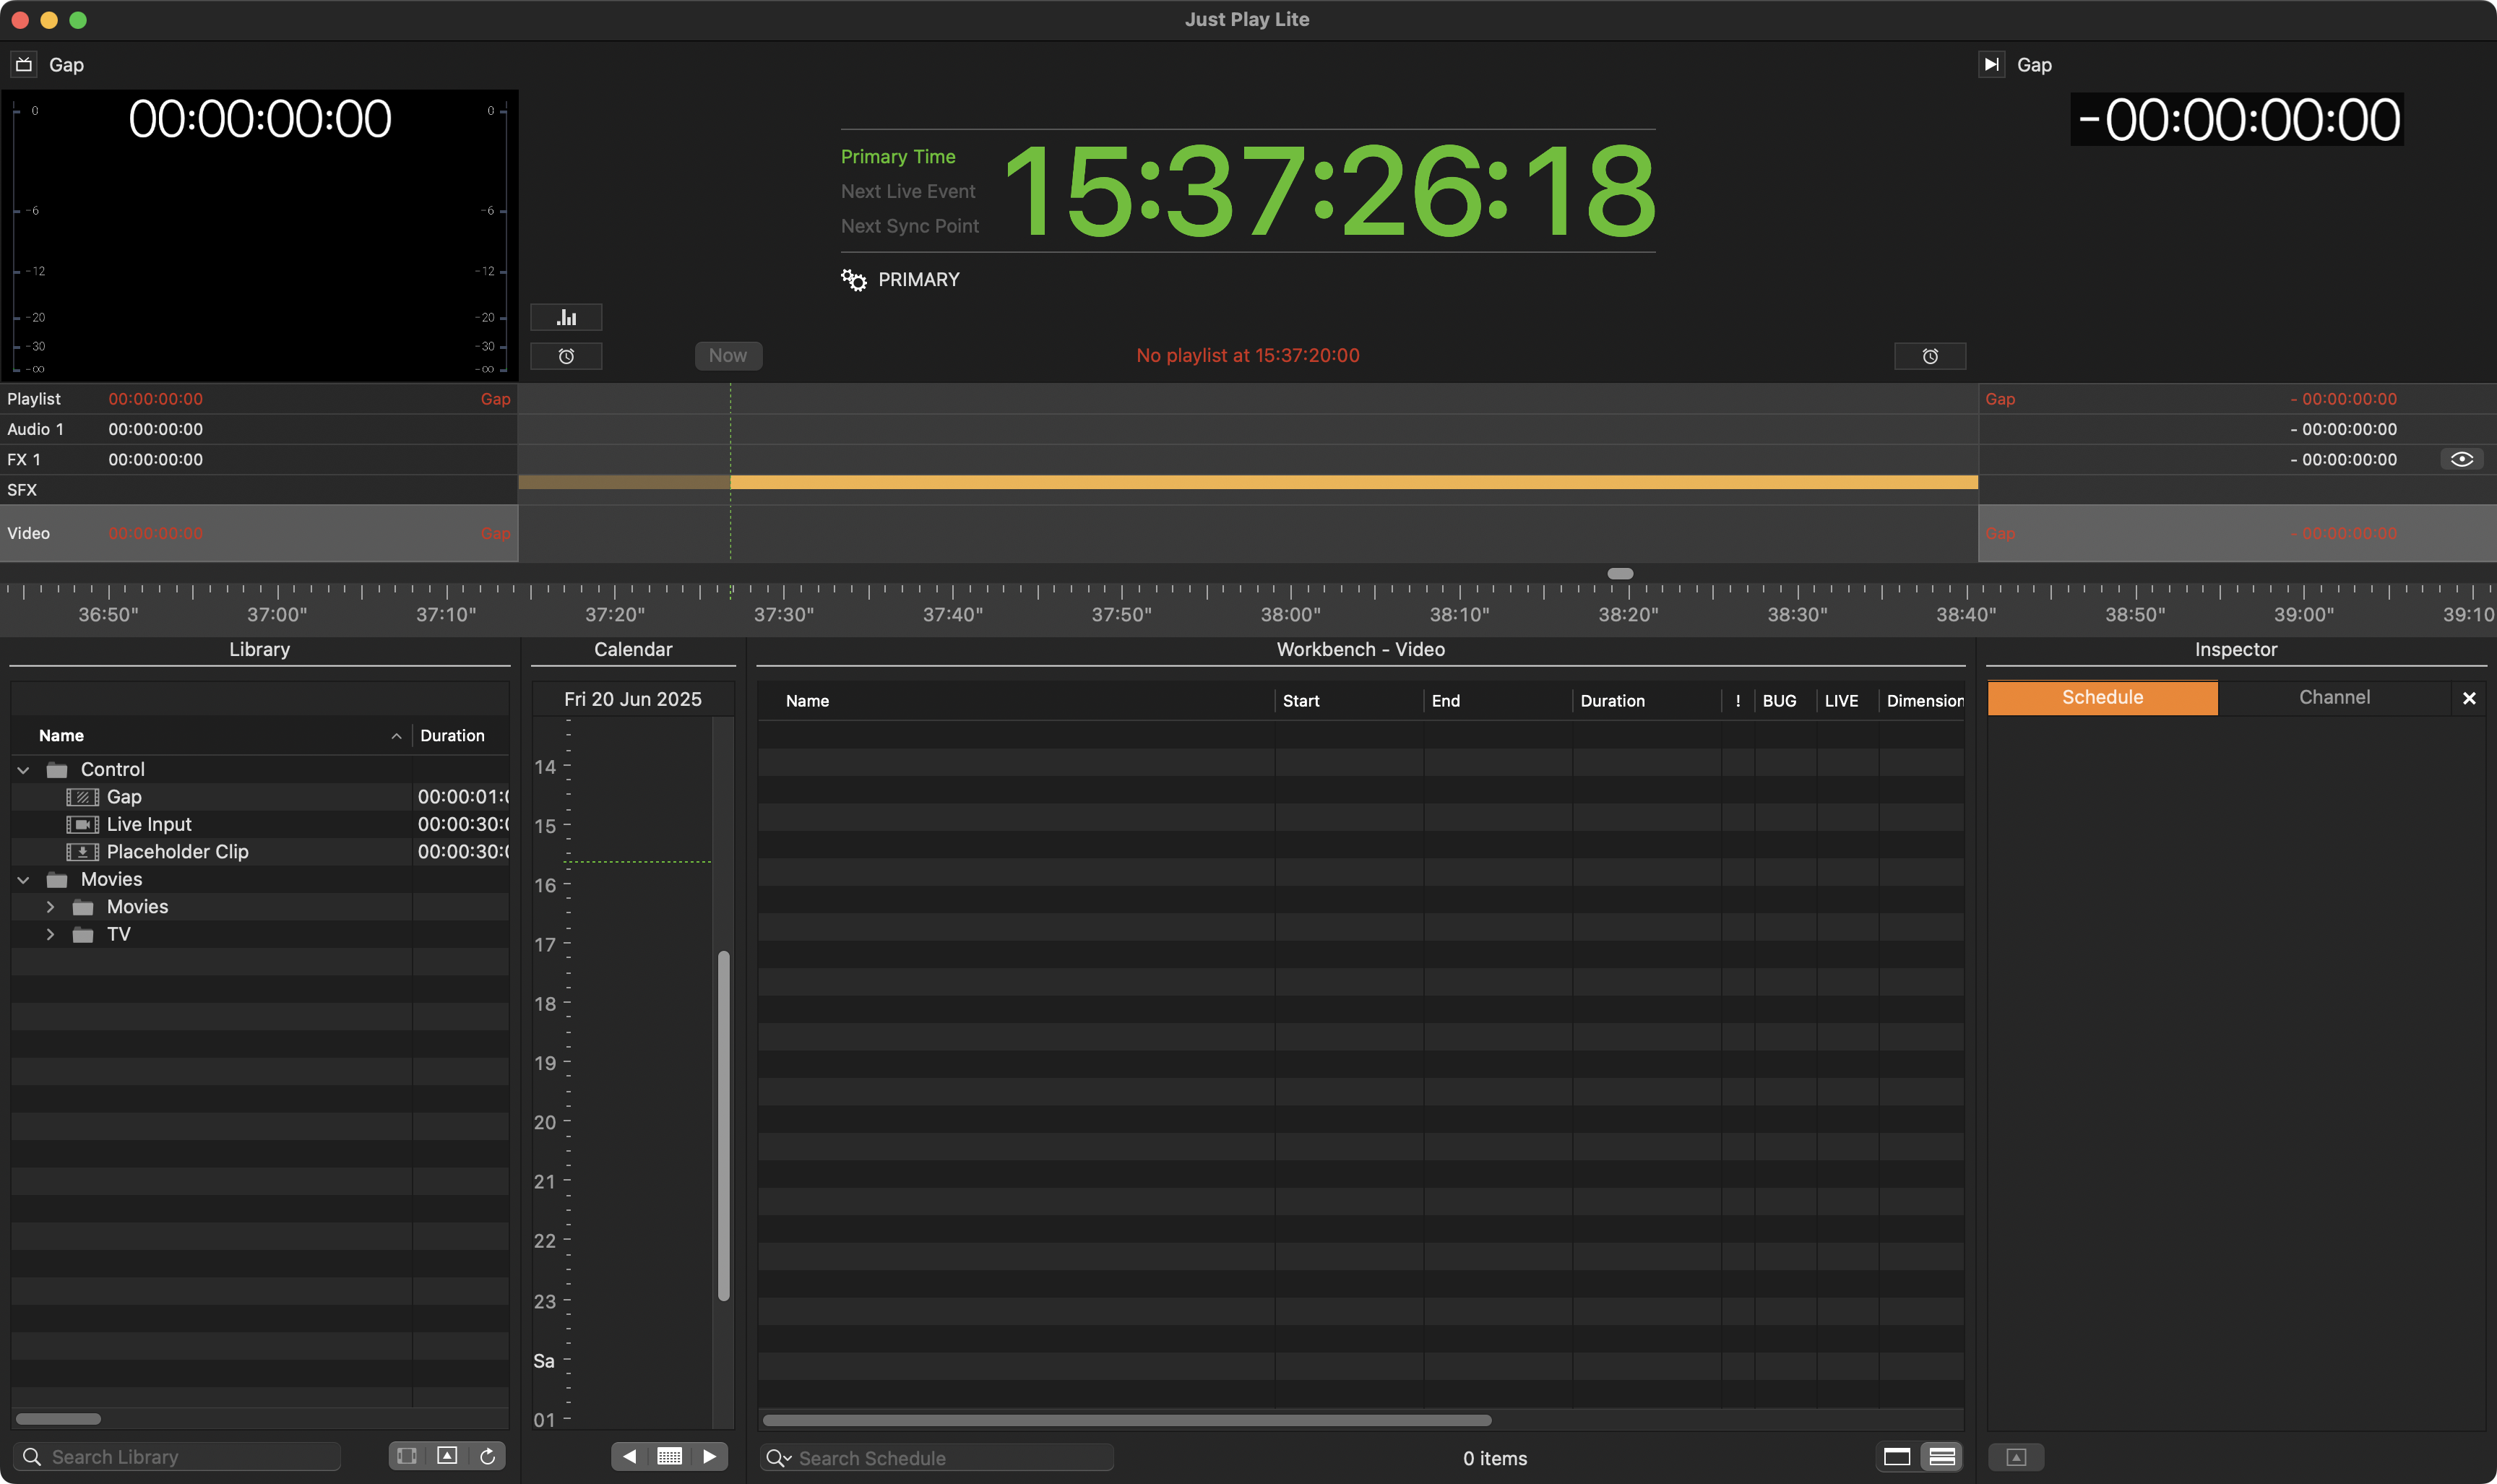Viewport: 2497px width, 1484px height.
Task: Click the audio levels meter icon button
Action: pos(566,317)
